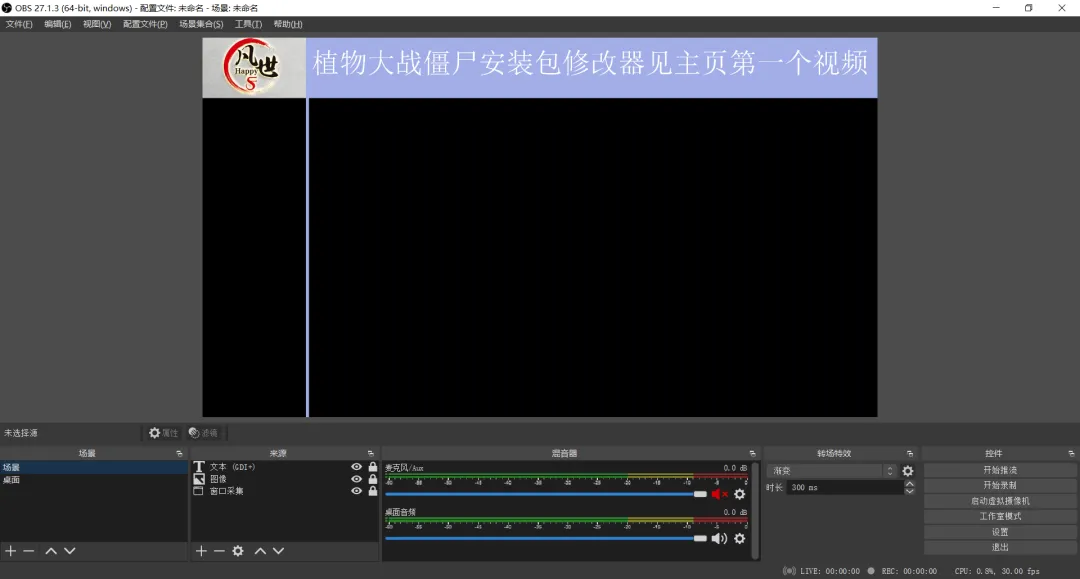Open the 帮助(H) menu
1080x579 pixels.
pyautogui.click(x=288, y=24)
